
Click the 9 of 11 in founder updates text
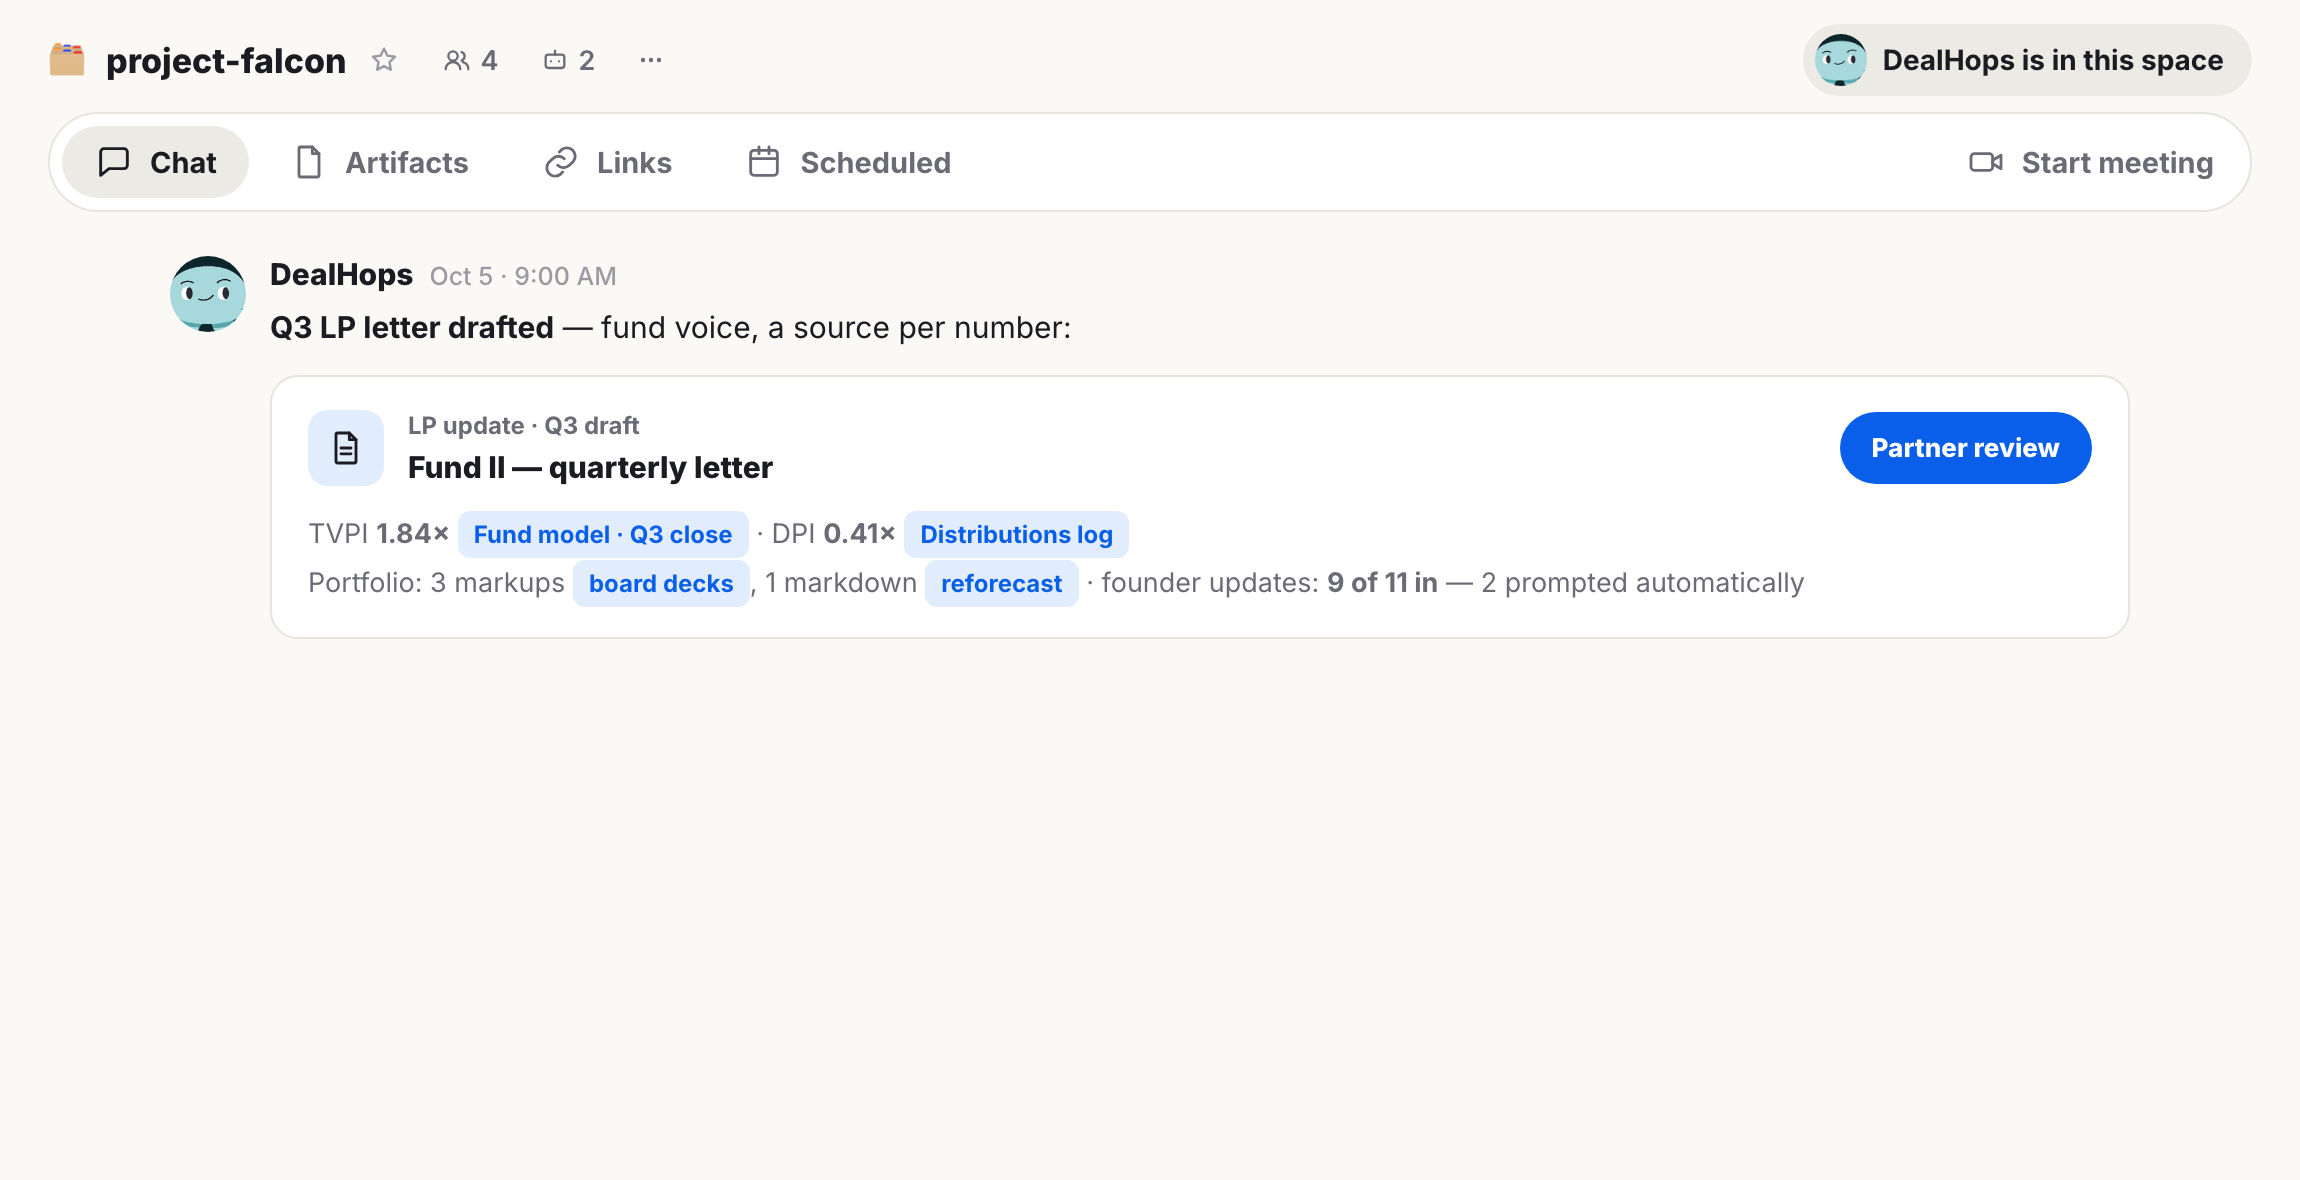1382,583
